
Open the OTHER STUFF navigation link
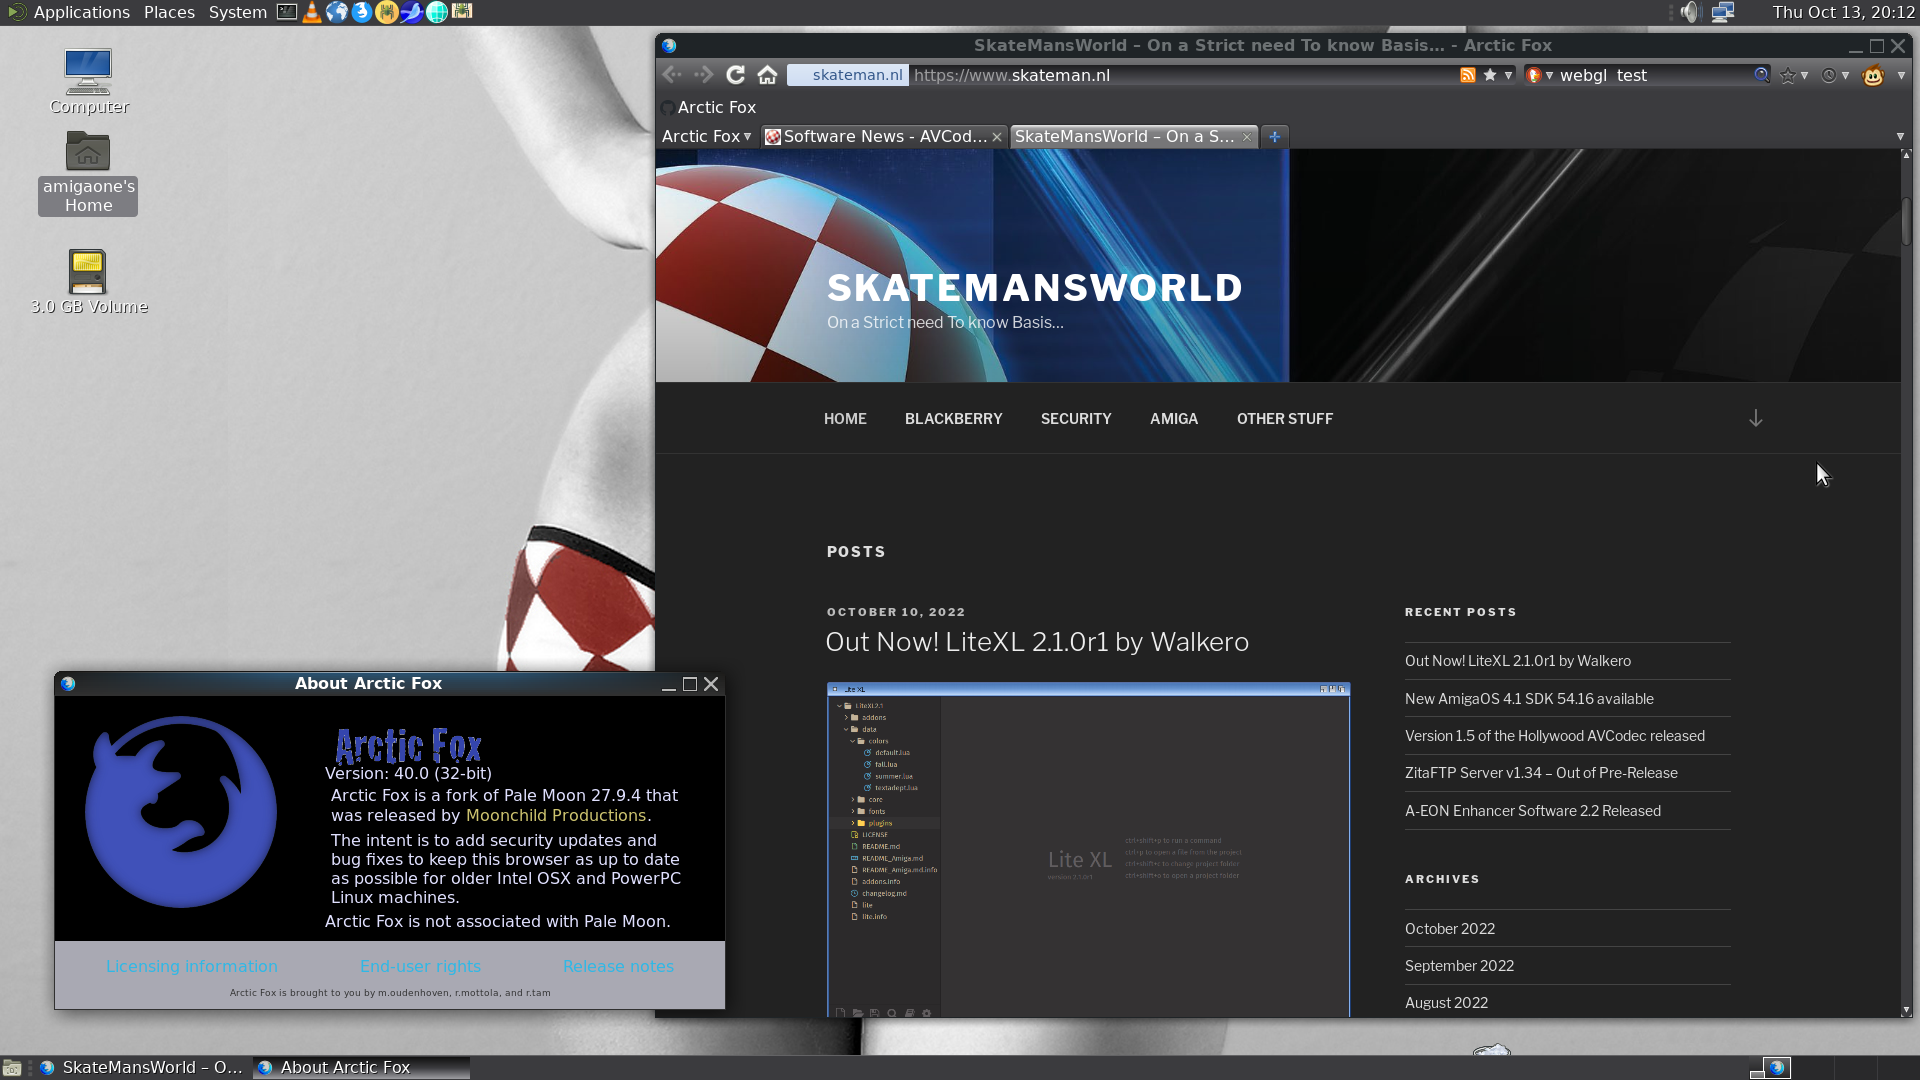pos(1284,419)
